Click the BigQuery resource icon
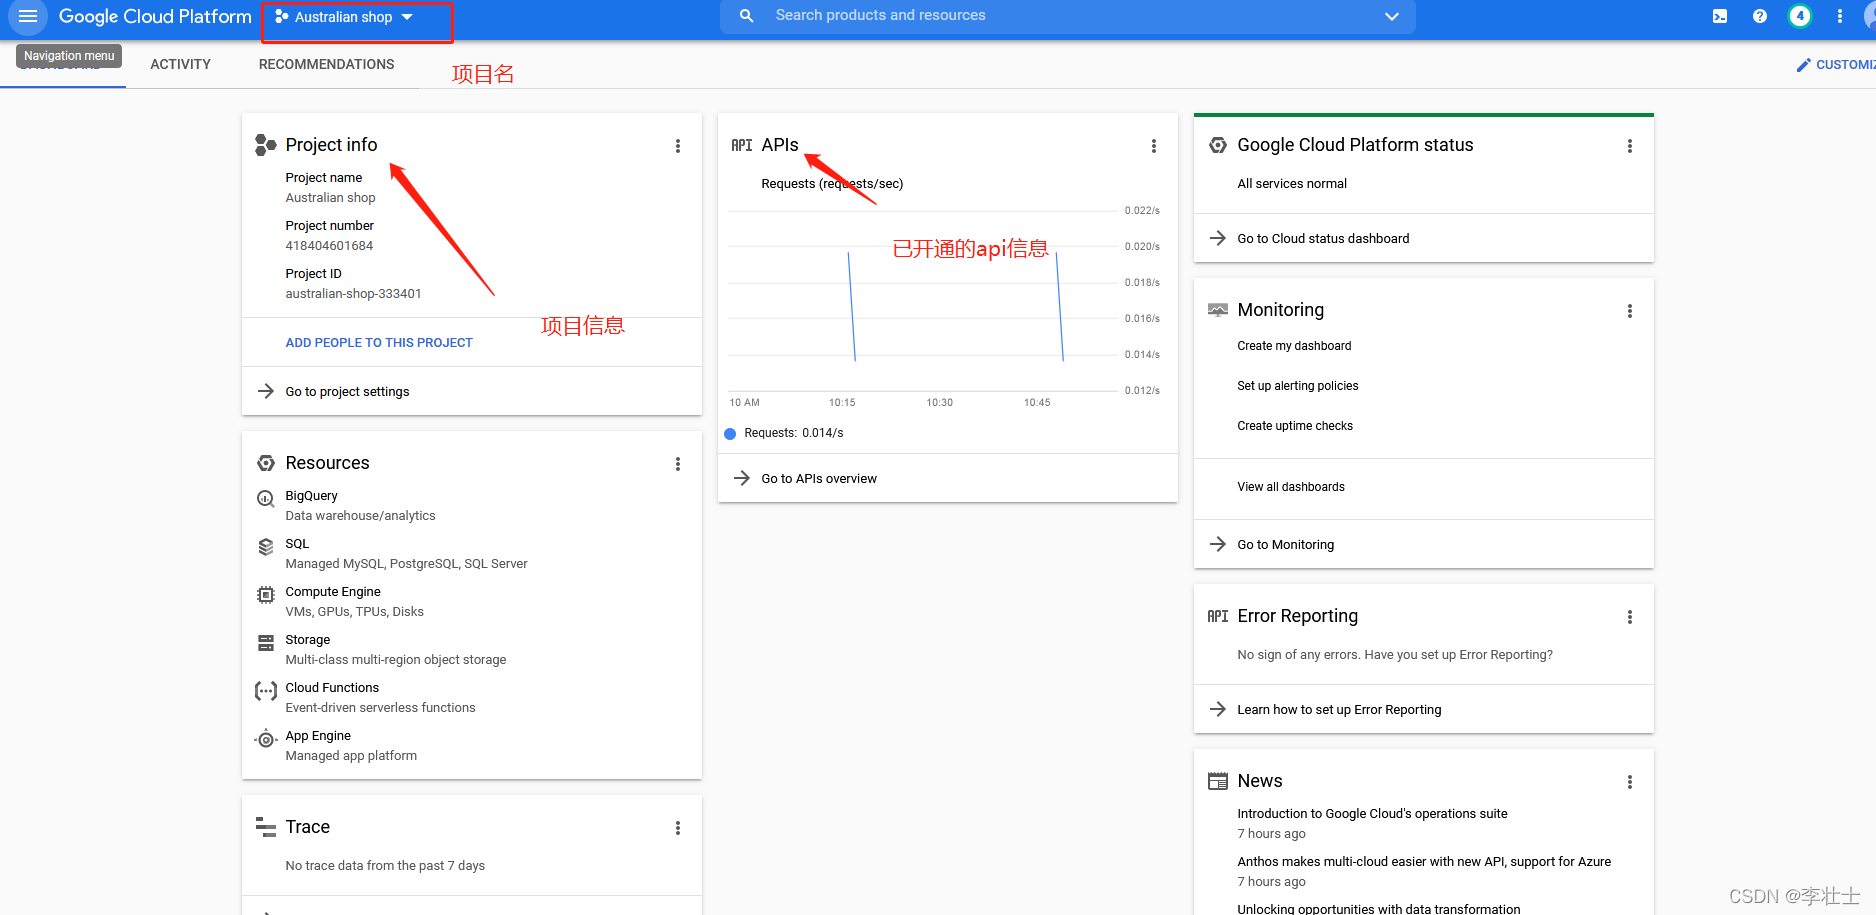This screenshot has width=1876, height=915. click(x=265, y=498)
